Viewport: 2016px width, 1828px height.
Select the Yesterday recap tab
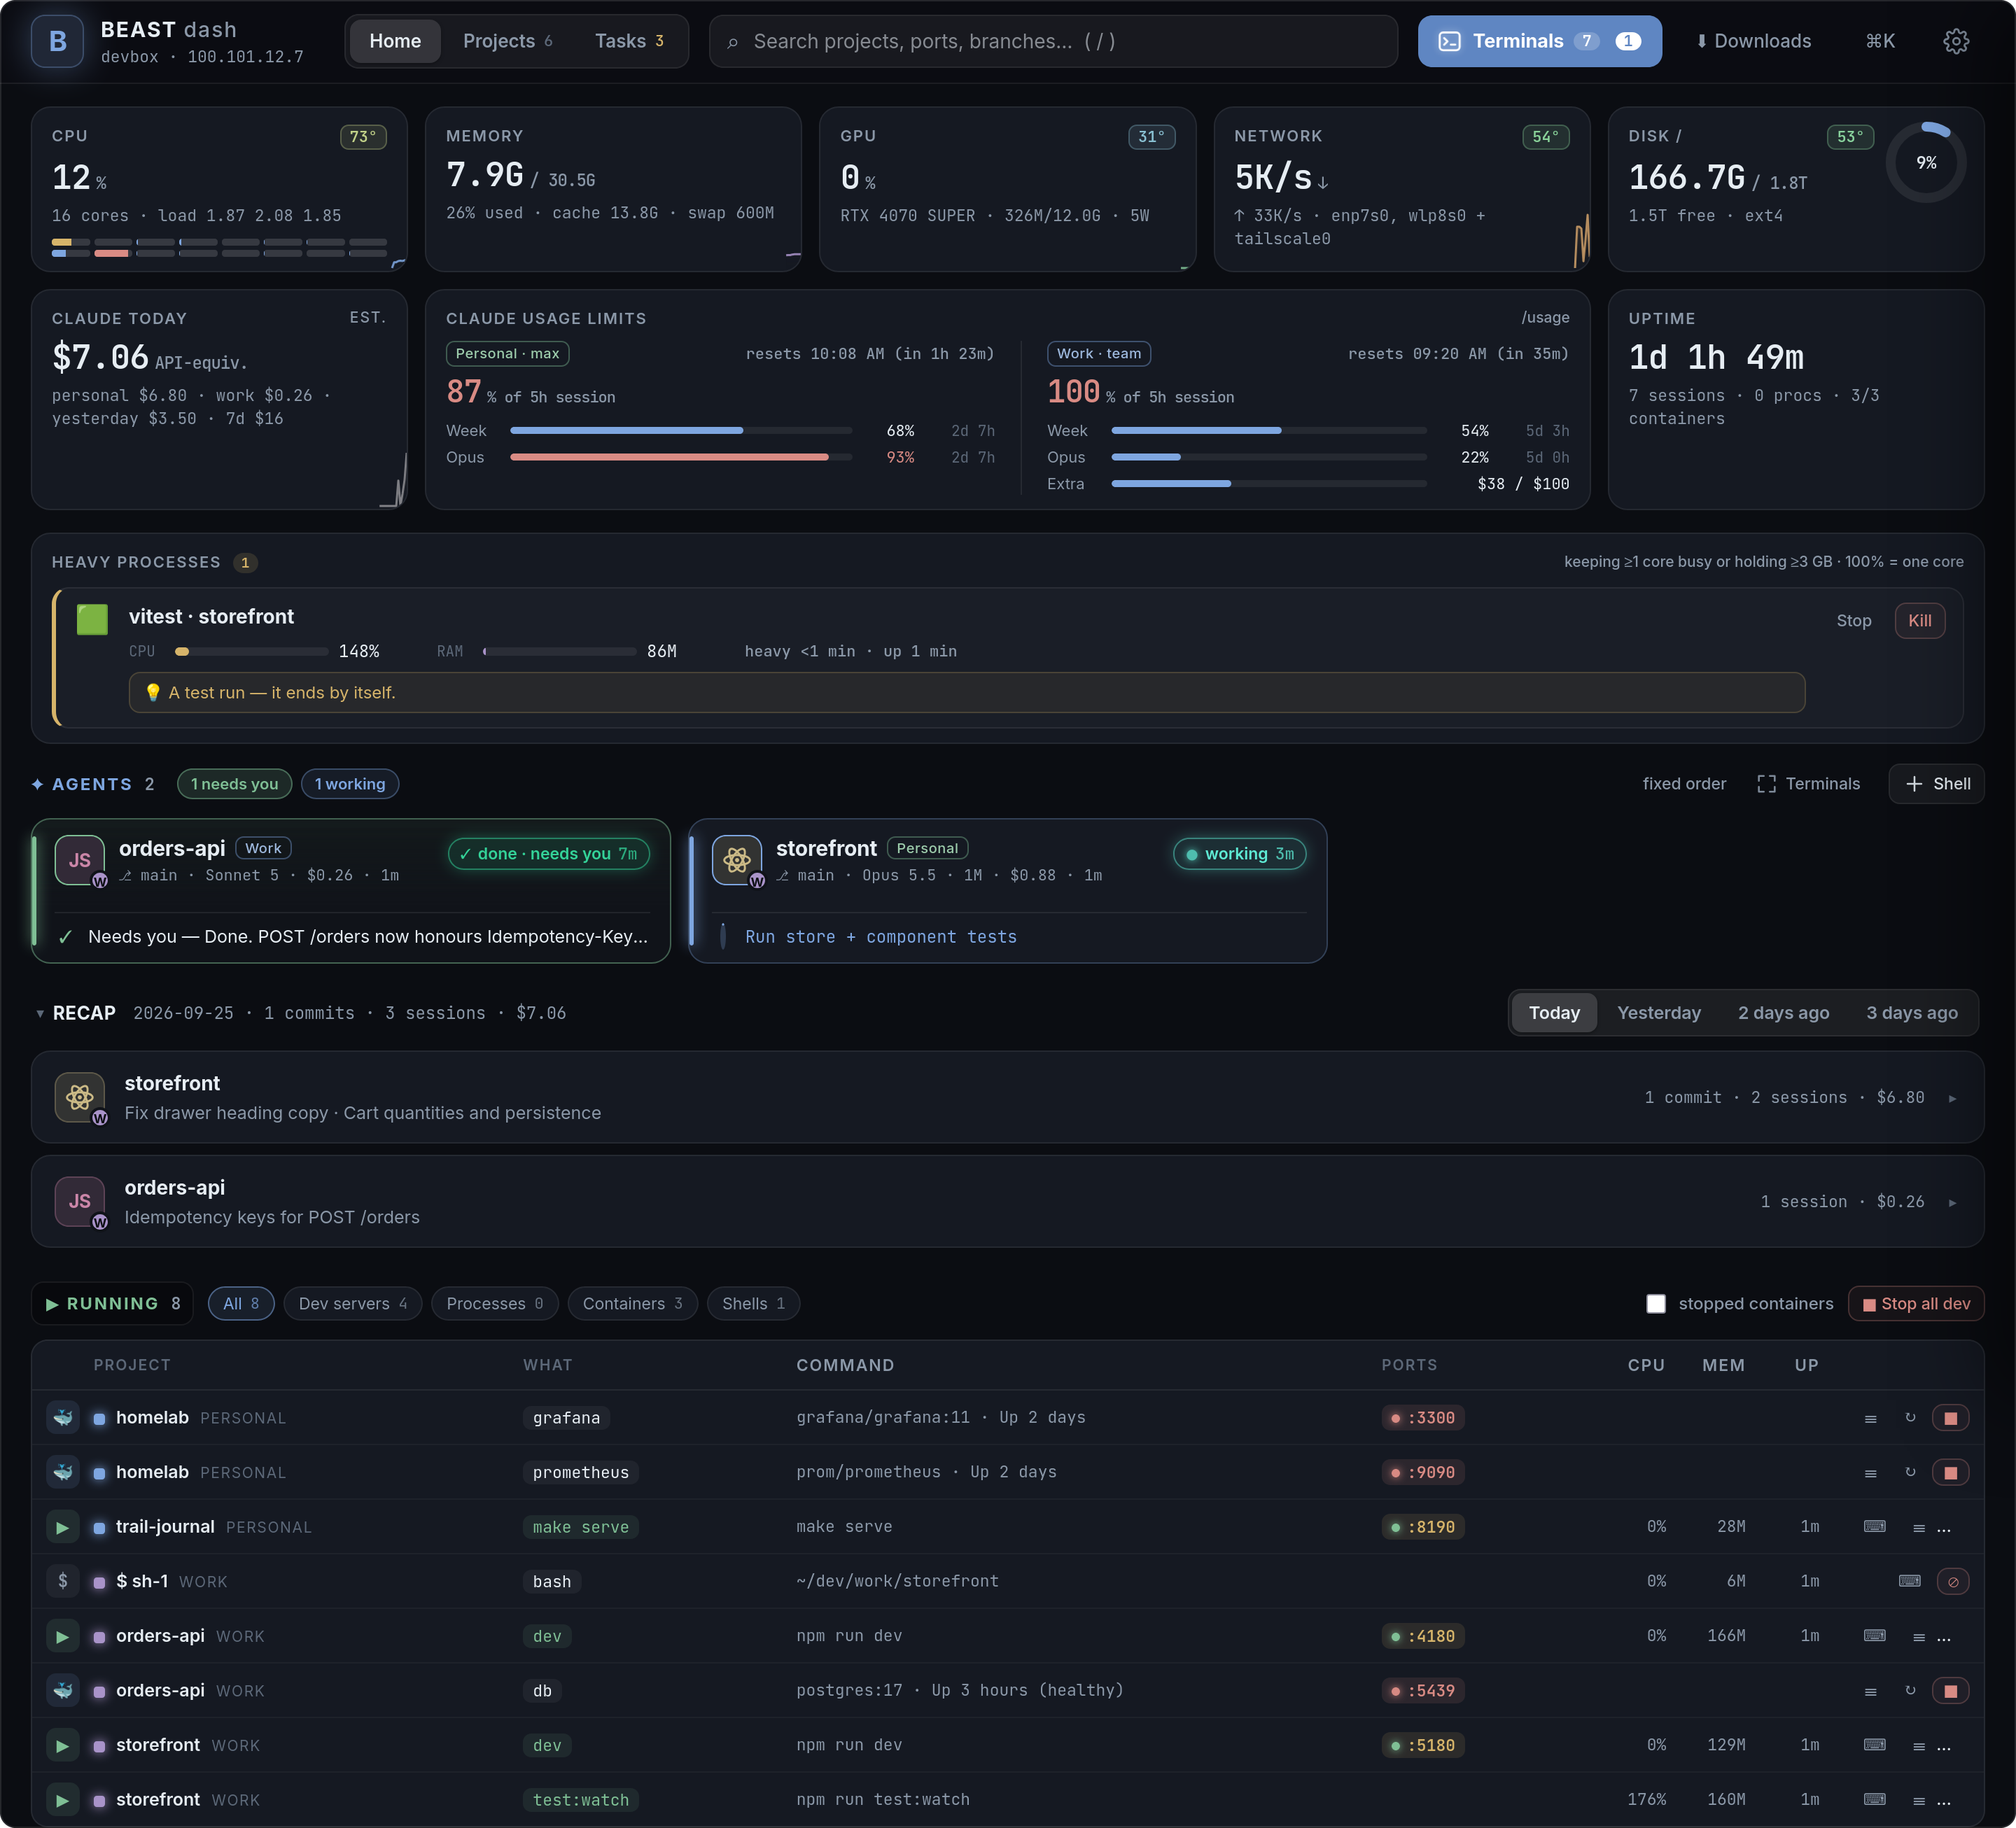point(1659,1013)
